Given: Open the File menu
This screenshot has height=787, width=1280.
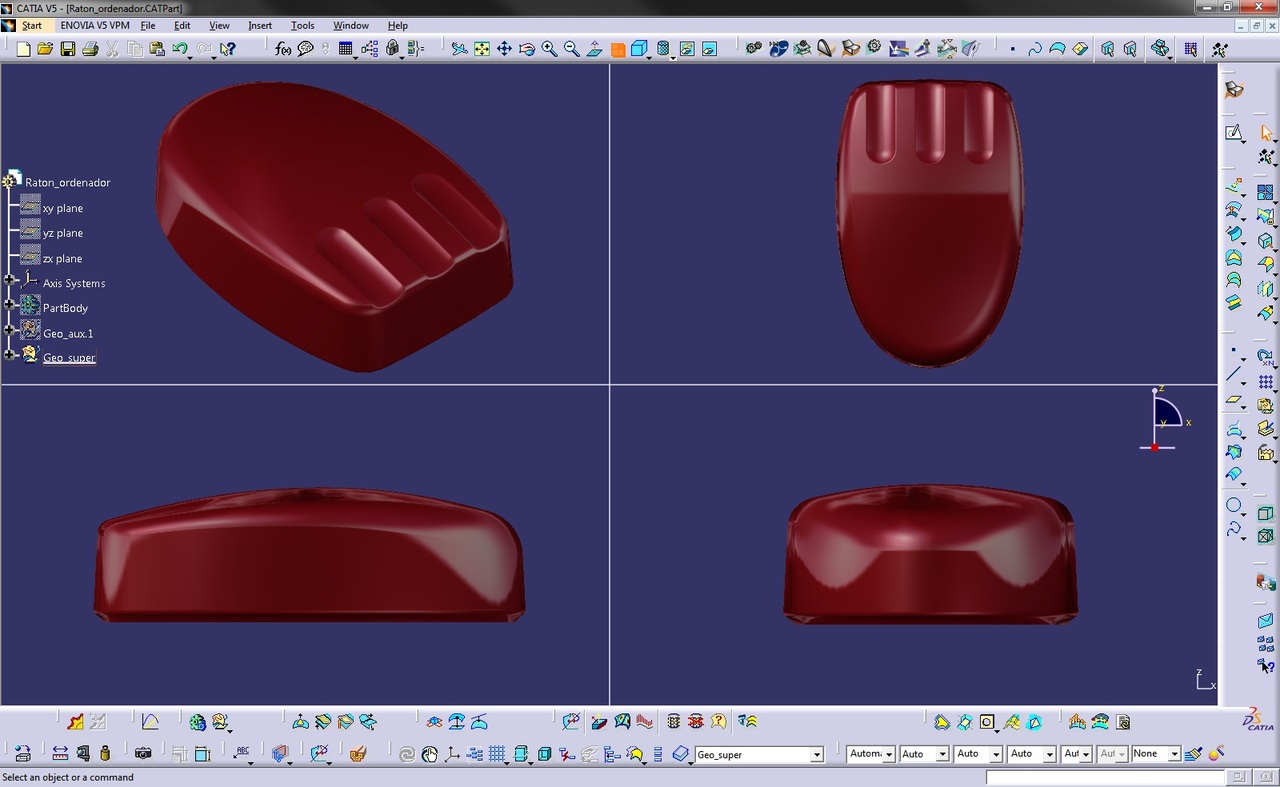Looking at the screenshot, I should pos(148,25).
